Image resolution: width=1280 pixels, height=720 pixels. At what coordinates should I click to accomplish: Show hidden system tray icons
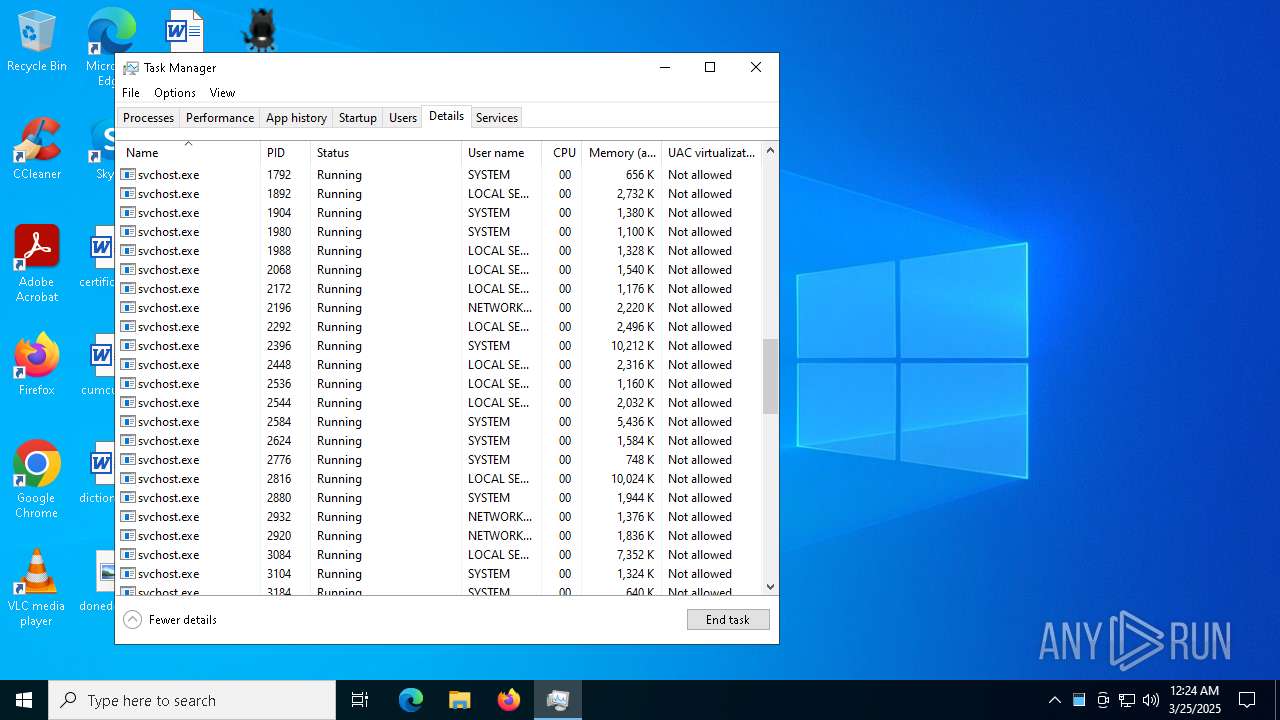pos(1054,700)
